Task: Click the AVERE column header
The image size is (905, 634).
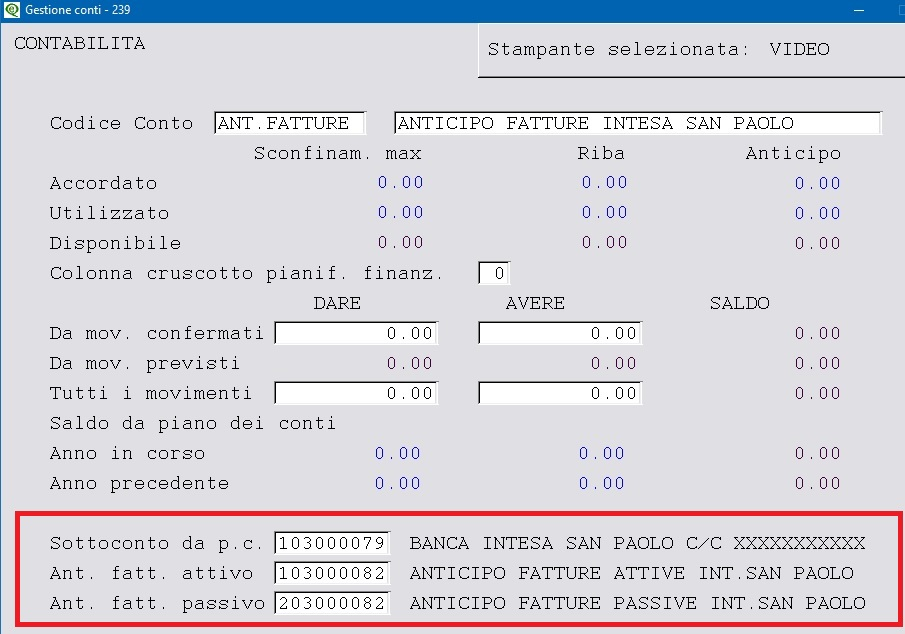Action: click(535, 304)
